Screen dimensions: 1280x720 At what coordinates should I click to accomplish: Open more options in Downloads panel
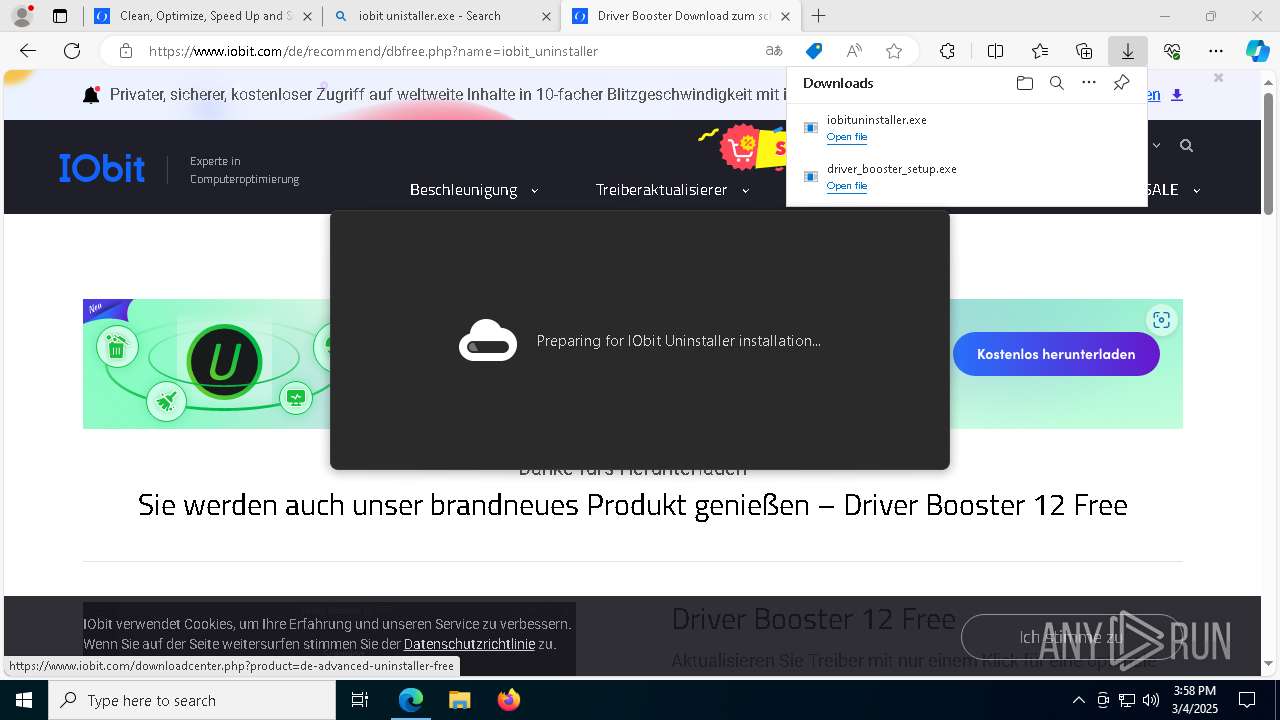(1089, 83)
